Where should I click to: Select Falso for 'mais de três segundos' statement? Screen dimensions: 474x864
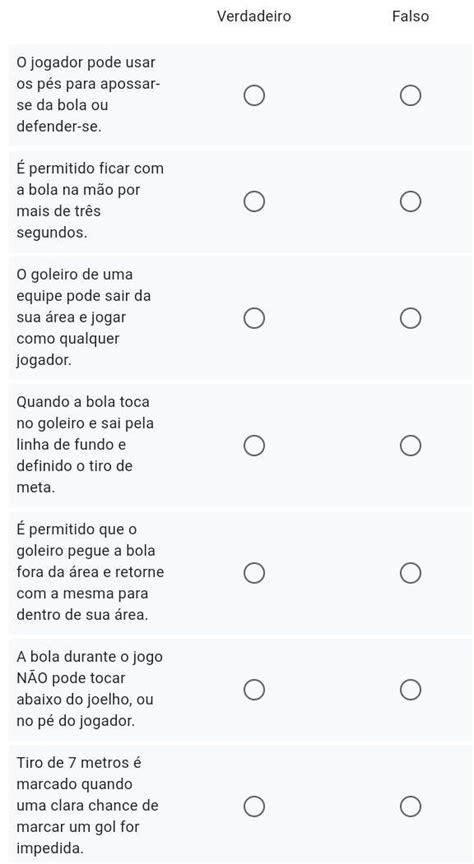(x=411, y=201)
